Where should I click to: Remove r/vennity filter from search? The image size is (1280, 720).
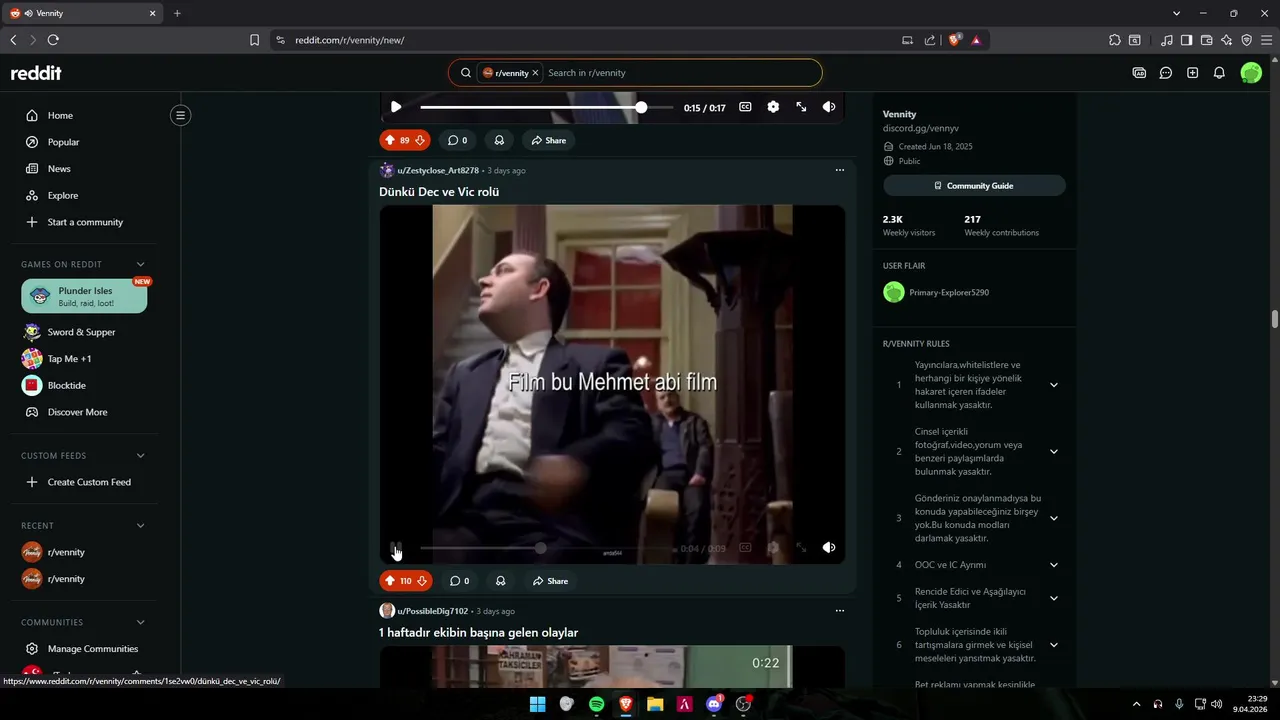535,73
